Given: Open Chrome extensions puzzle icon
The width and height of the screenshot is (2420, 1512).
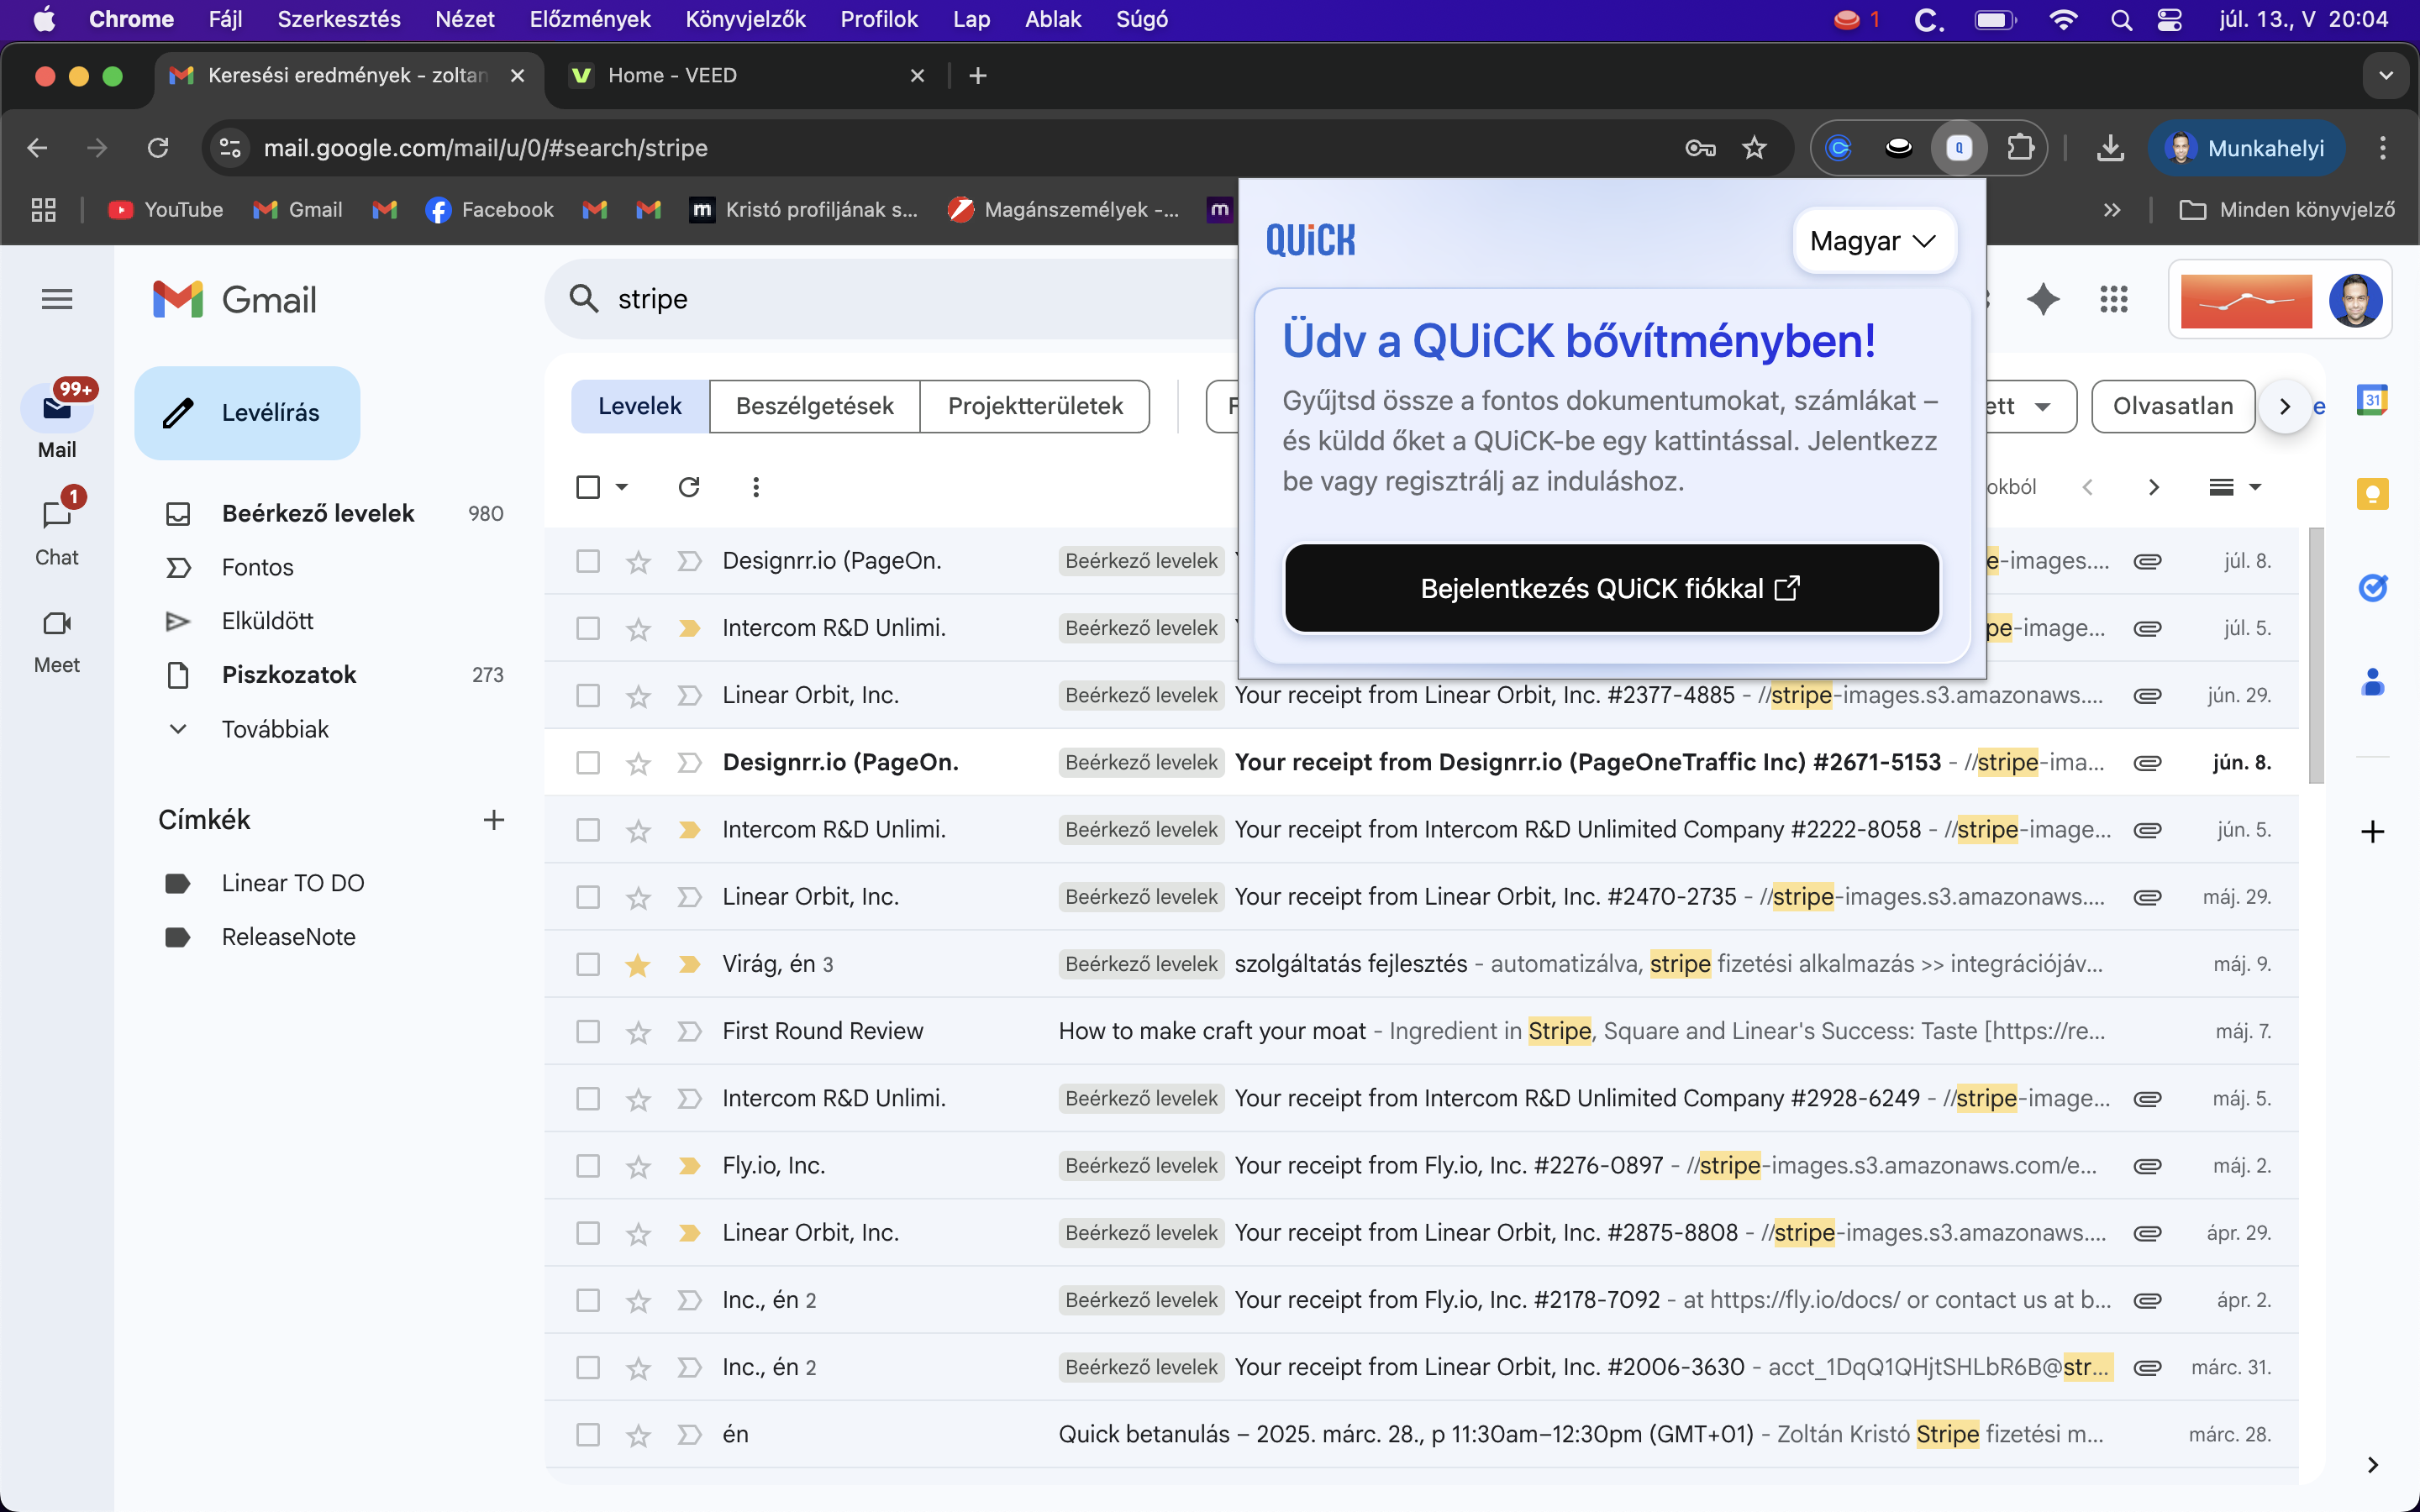Looking at the screenshot, I should (x=2021, y=148).
